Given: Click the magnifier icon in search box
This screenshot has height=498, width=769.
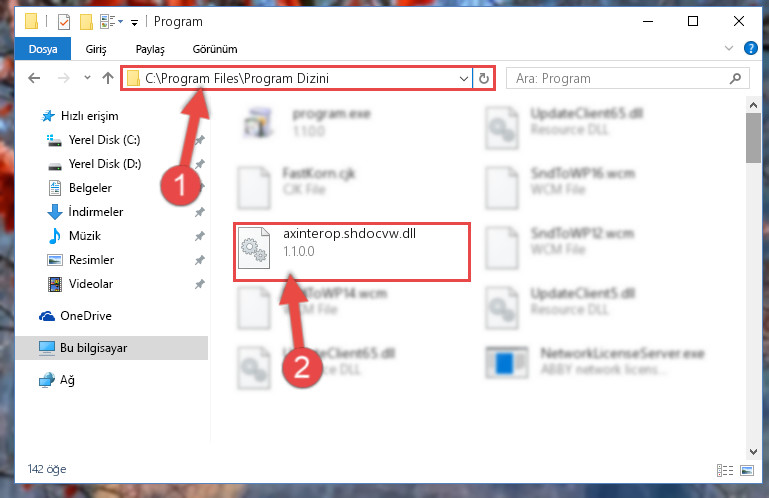Looking at the screenshot, I should coord(735,79).
